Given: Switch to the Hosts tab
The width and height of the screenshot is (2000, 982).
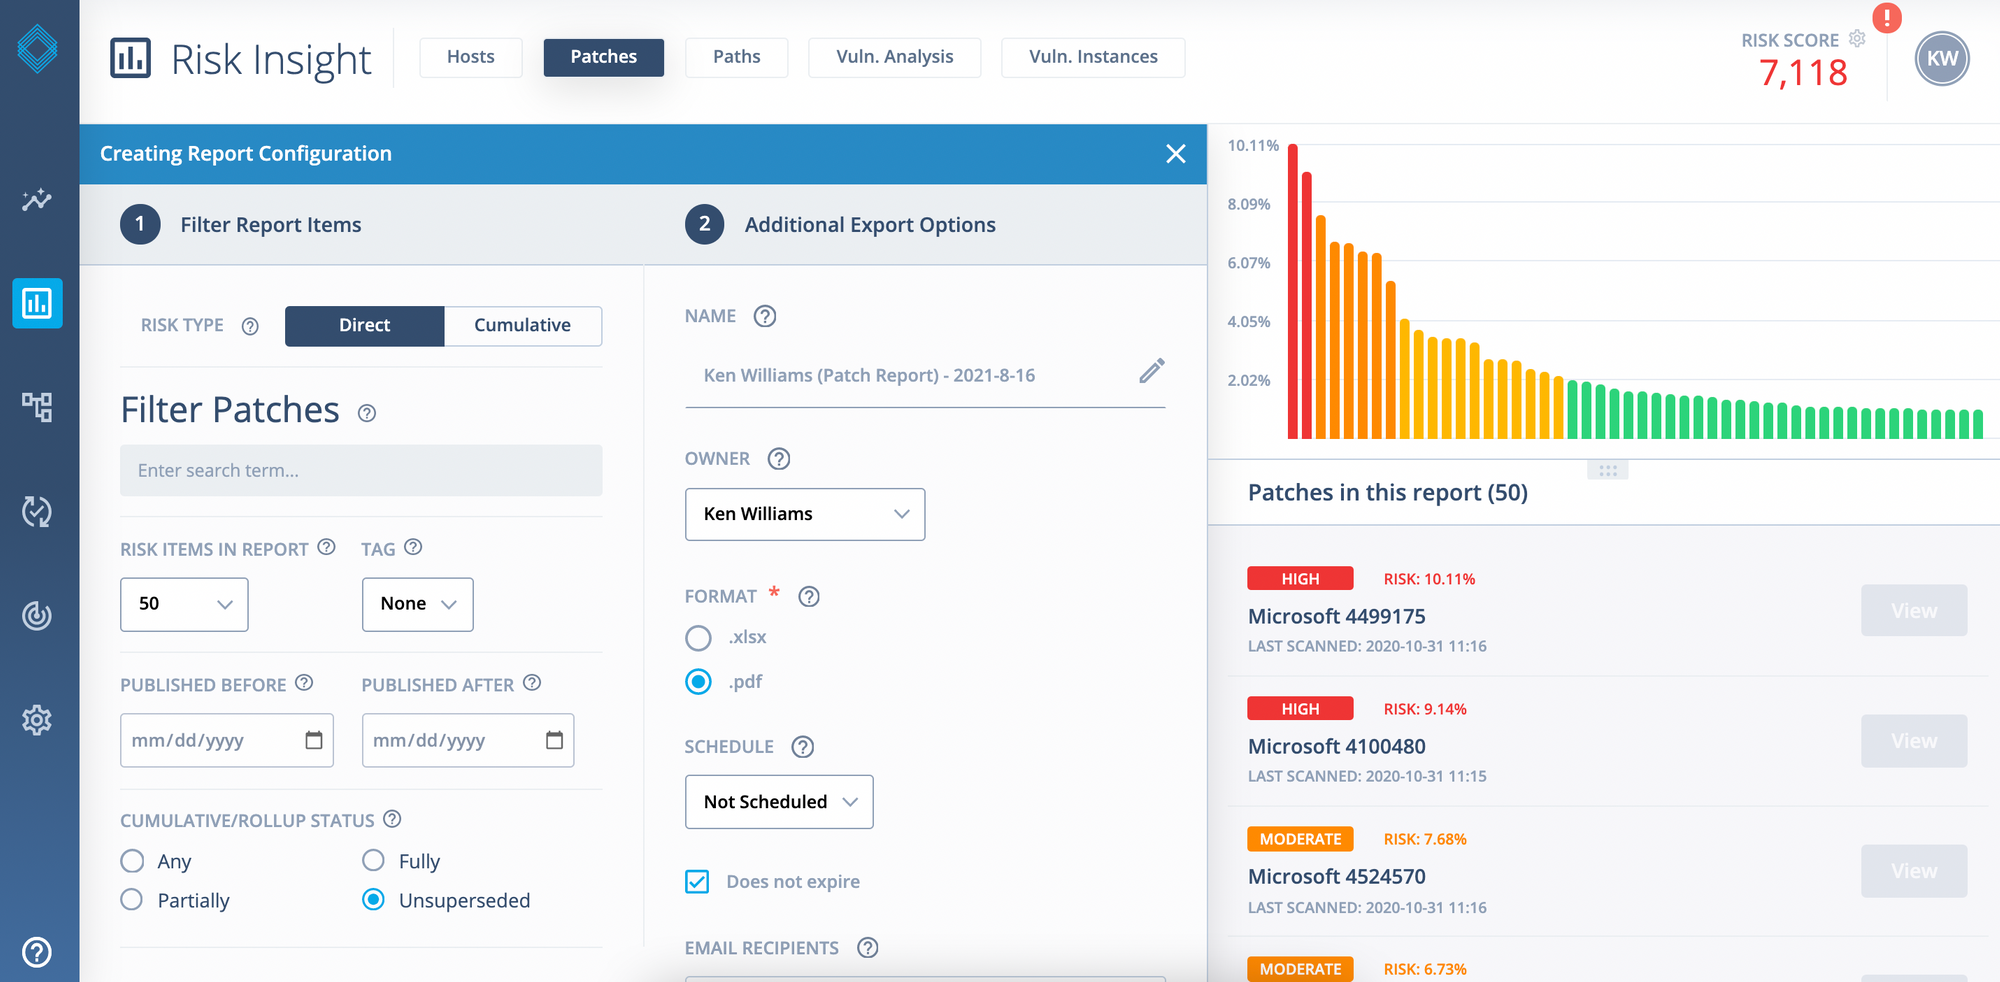Looking at the screenshot, I should click(470, 57).
